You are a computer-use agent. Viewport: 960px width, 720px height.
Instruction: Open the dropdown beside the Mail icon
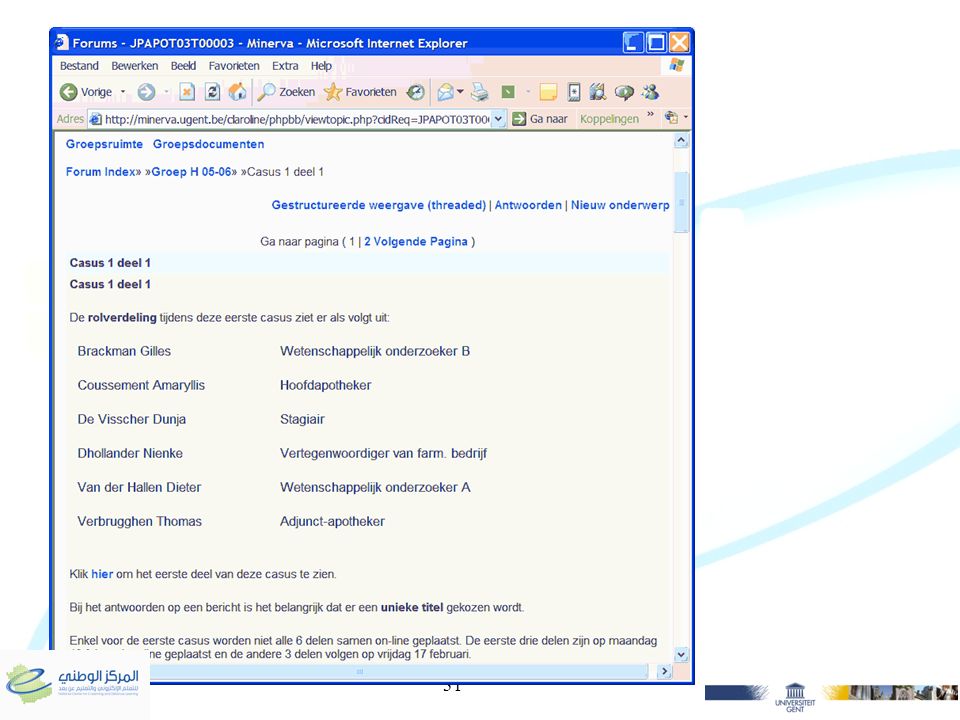point(460,92)
